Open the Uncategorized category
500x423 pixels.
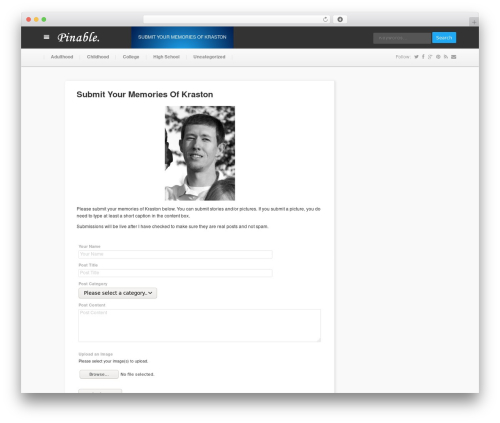pos(209,57)
